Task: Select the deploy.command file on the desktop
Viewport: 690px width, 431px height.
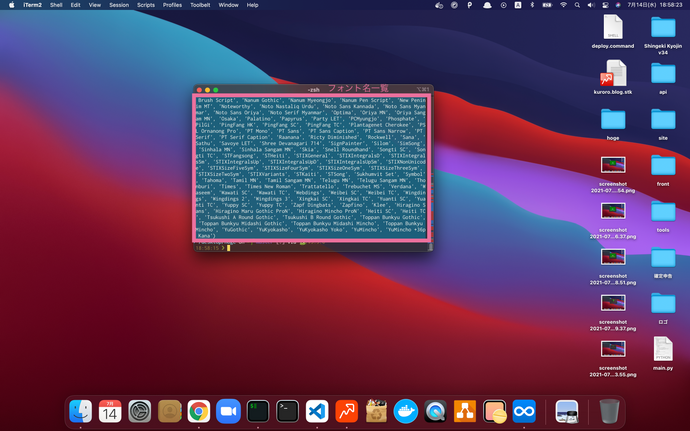Action: coord(613,27)
